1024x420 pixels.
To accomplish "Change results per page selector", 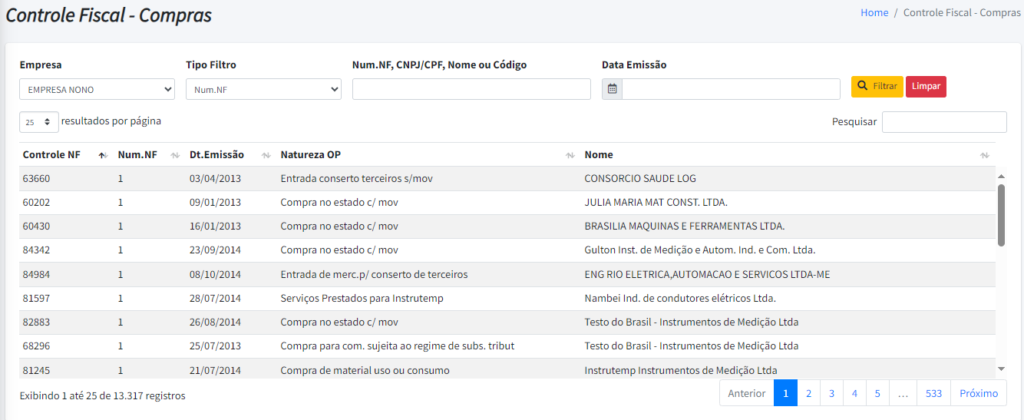I will pyautogui.click(x=39, y=121).
